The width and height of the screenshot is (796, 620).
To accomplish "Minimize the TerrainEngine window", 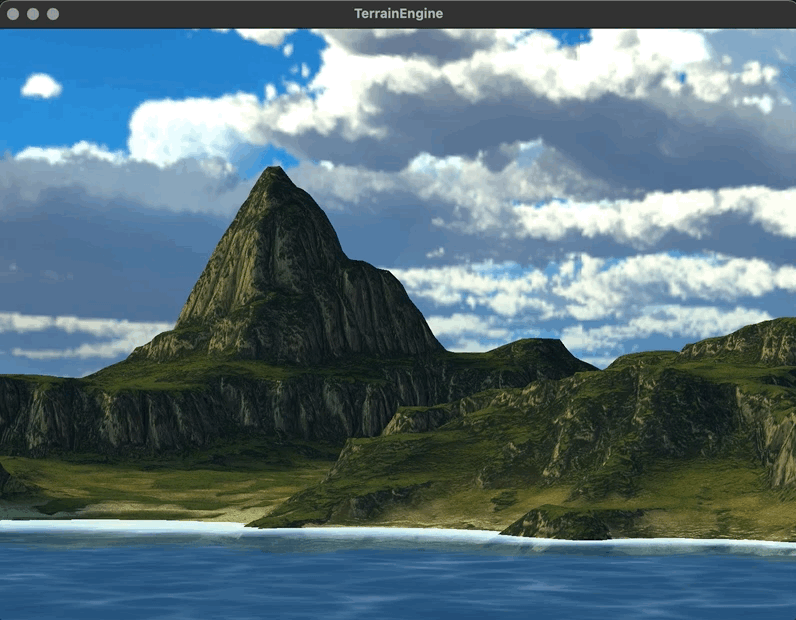I will pos(33,14).
